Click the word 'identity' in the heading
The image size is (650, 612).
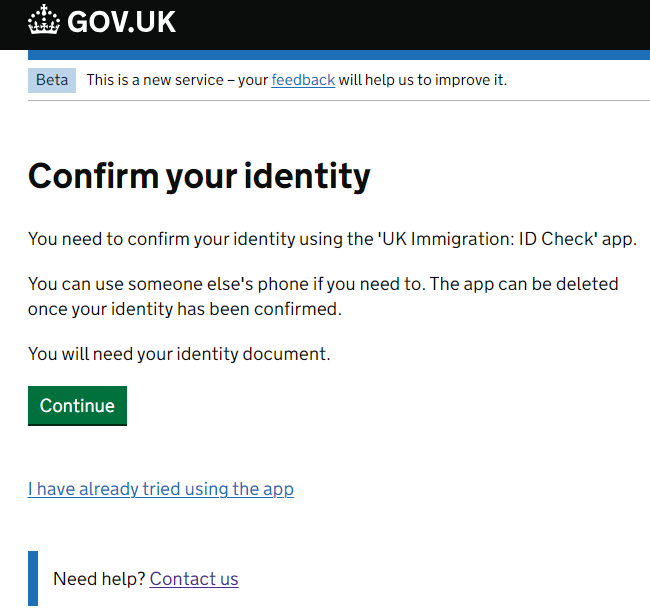click(x=307, y=177)
